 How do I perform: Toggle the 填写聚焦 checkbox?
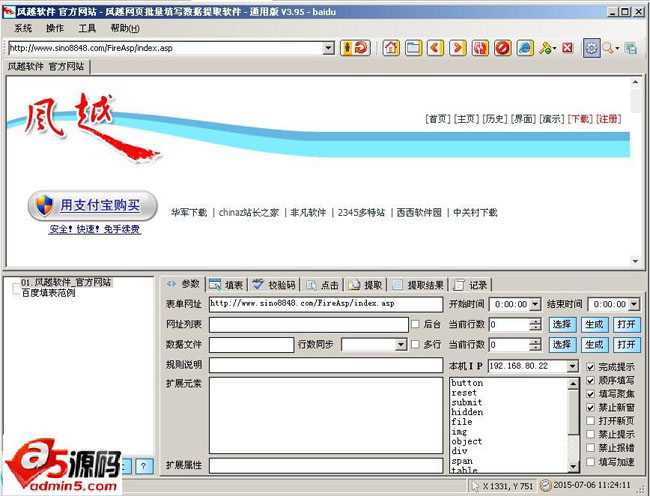pos(591,394)
